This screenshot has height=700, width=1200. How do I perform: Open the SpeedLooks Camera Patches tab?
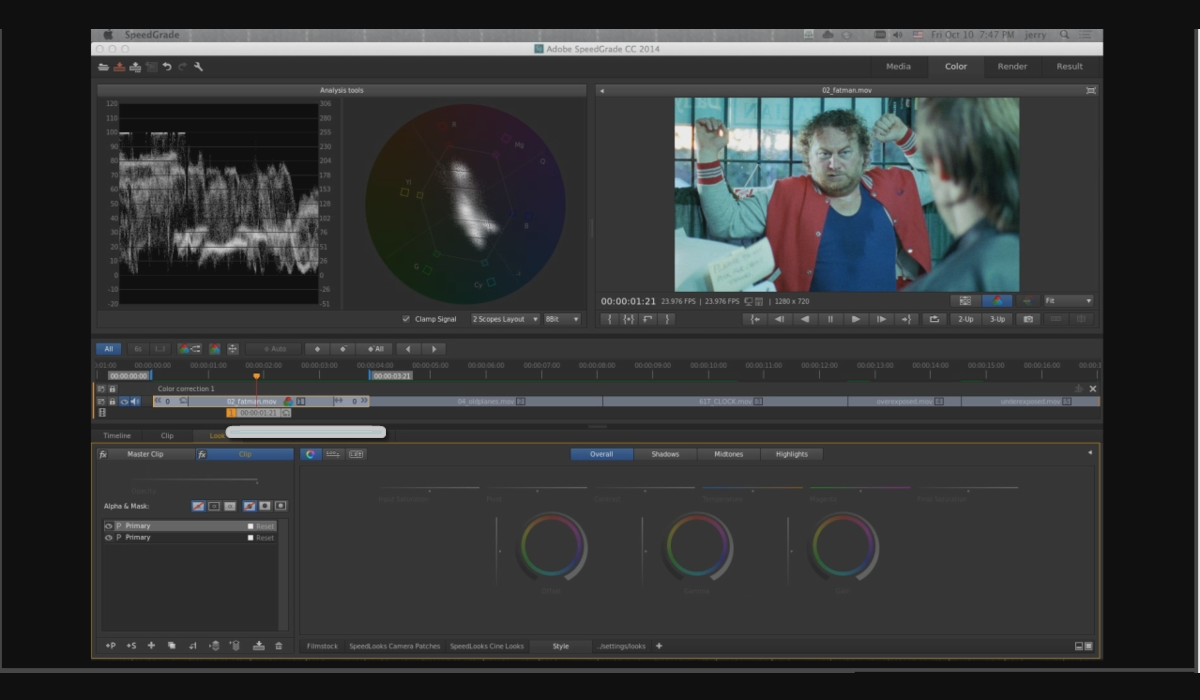394,646
